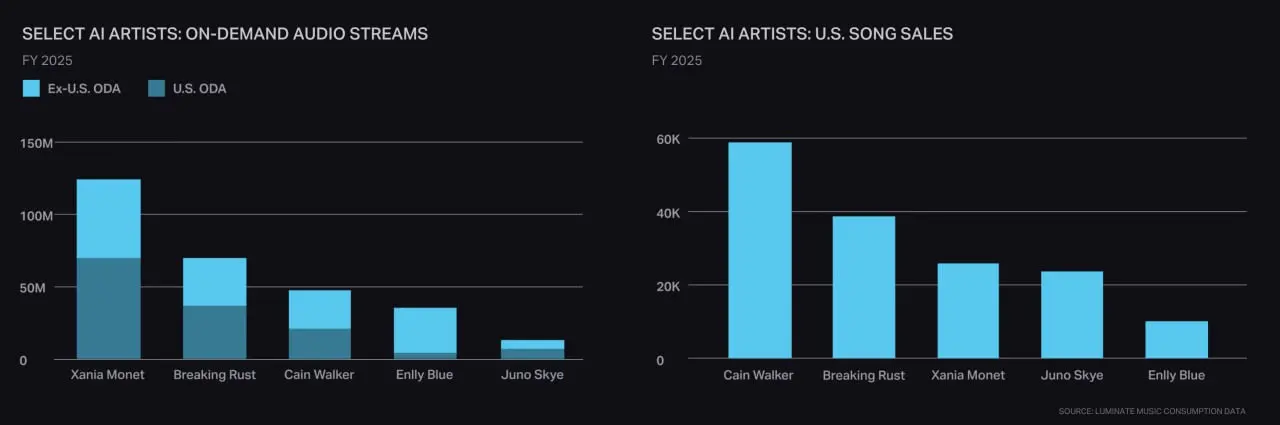Image resolution: width=1280 pixels, height=425 pixels.
Task: Click the Ex-U.S. ODA legend color swatch
Action: (x=30, y=88)
